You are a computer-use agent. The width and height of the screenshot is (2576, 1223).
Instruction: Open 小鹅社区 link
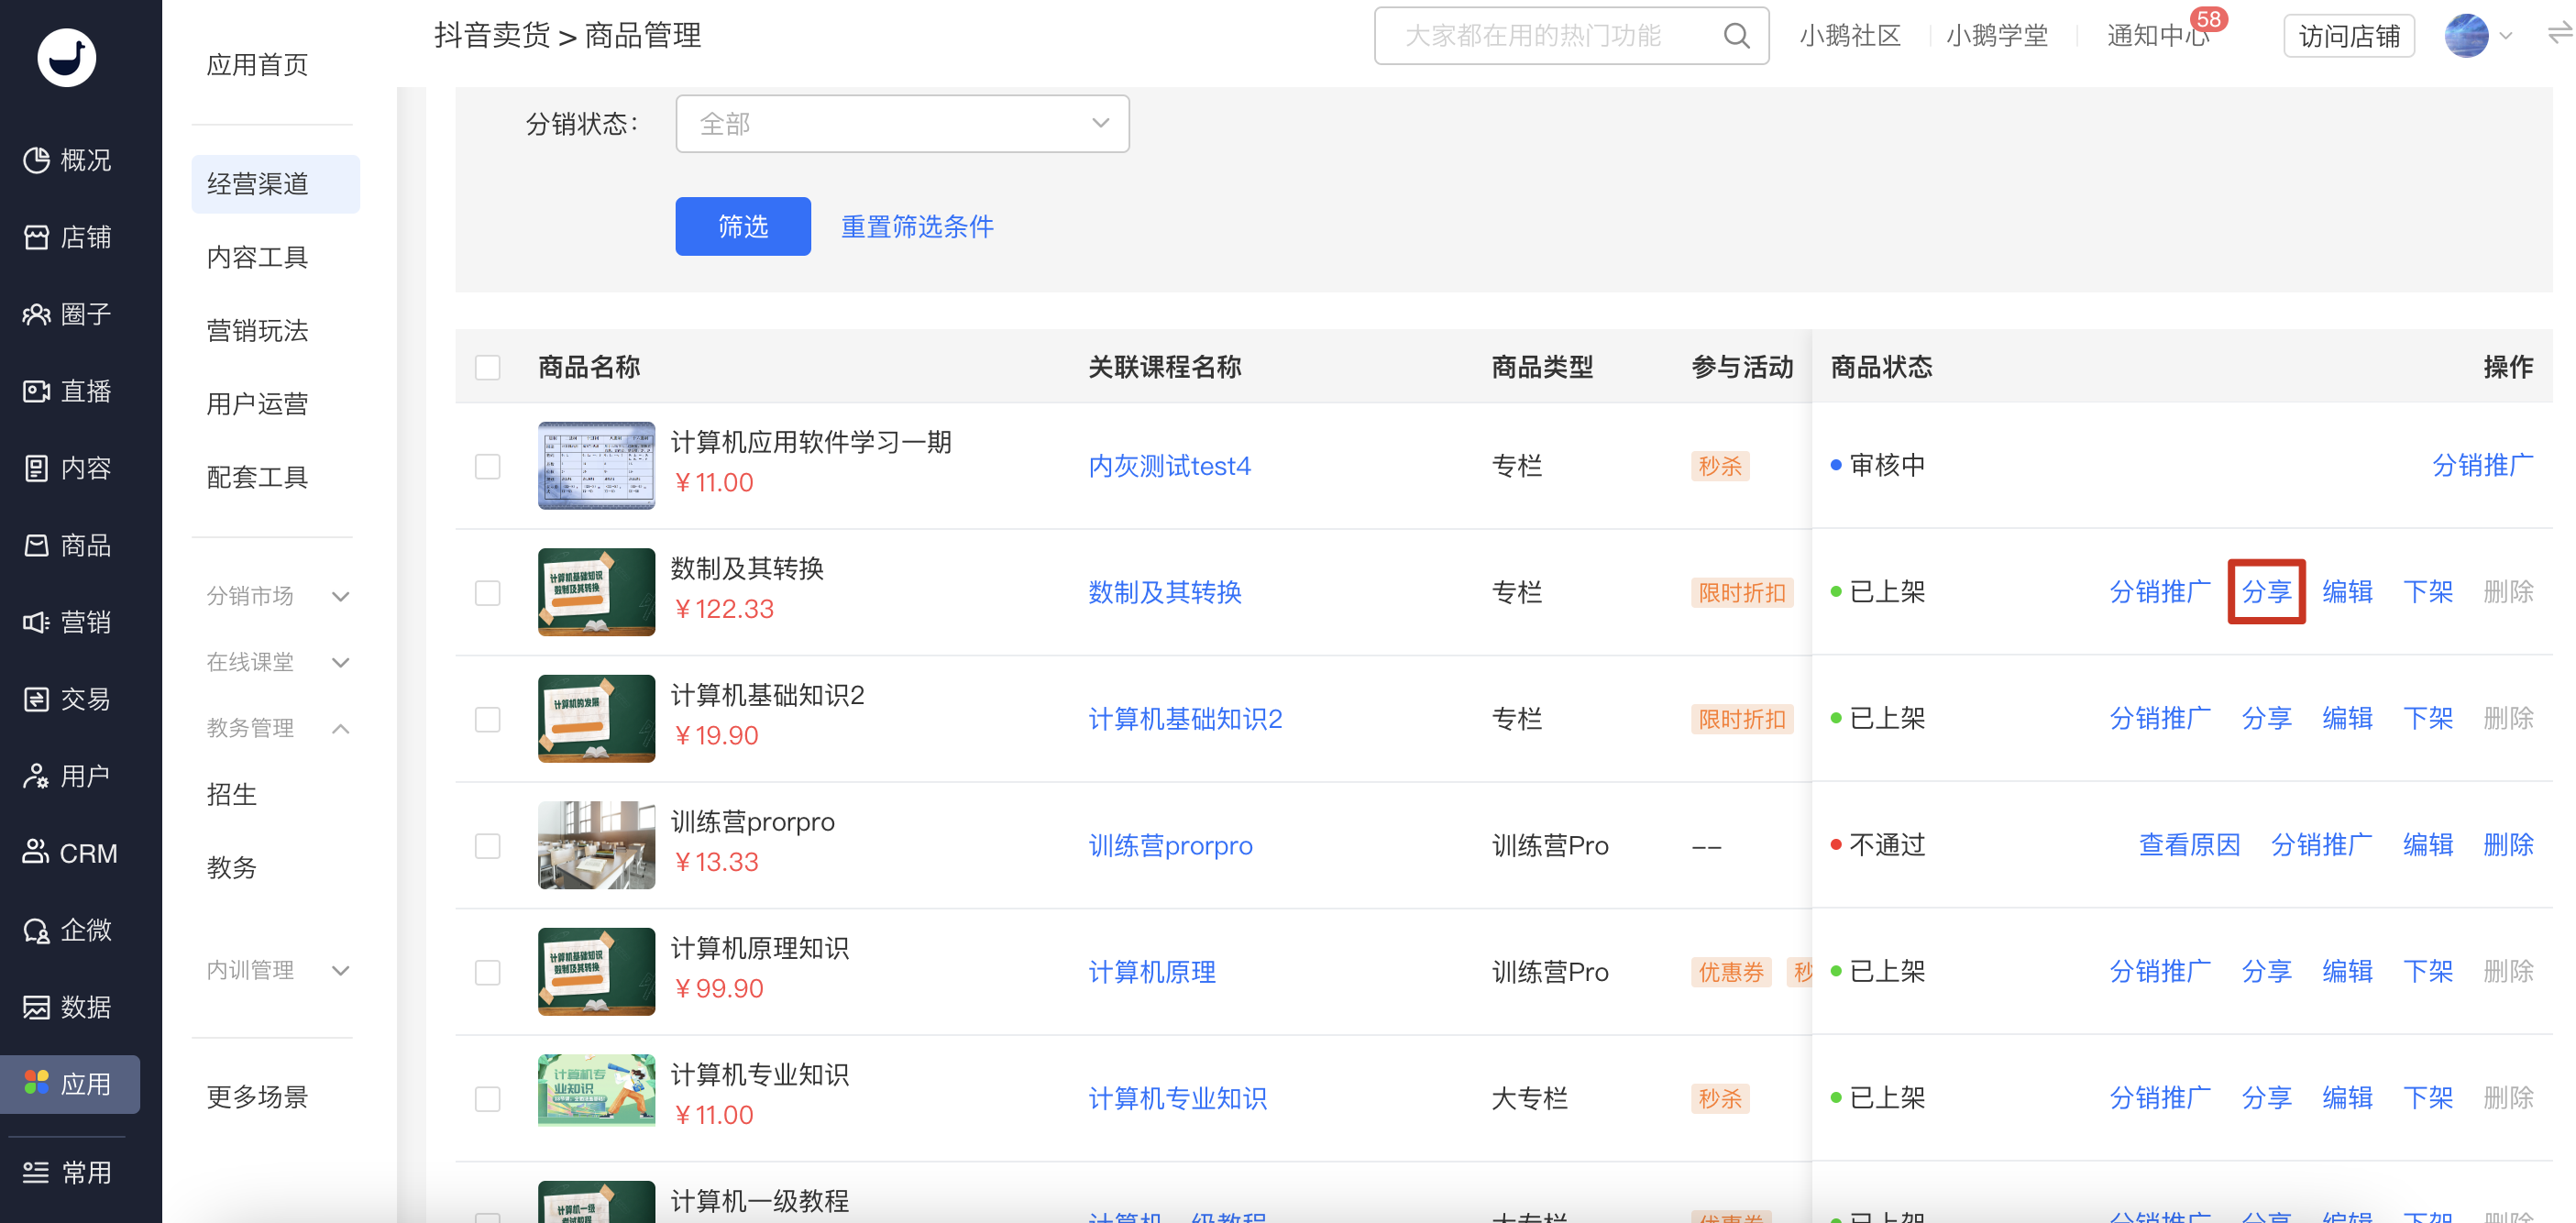(1850, 36)
